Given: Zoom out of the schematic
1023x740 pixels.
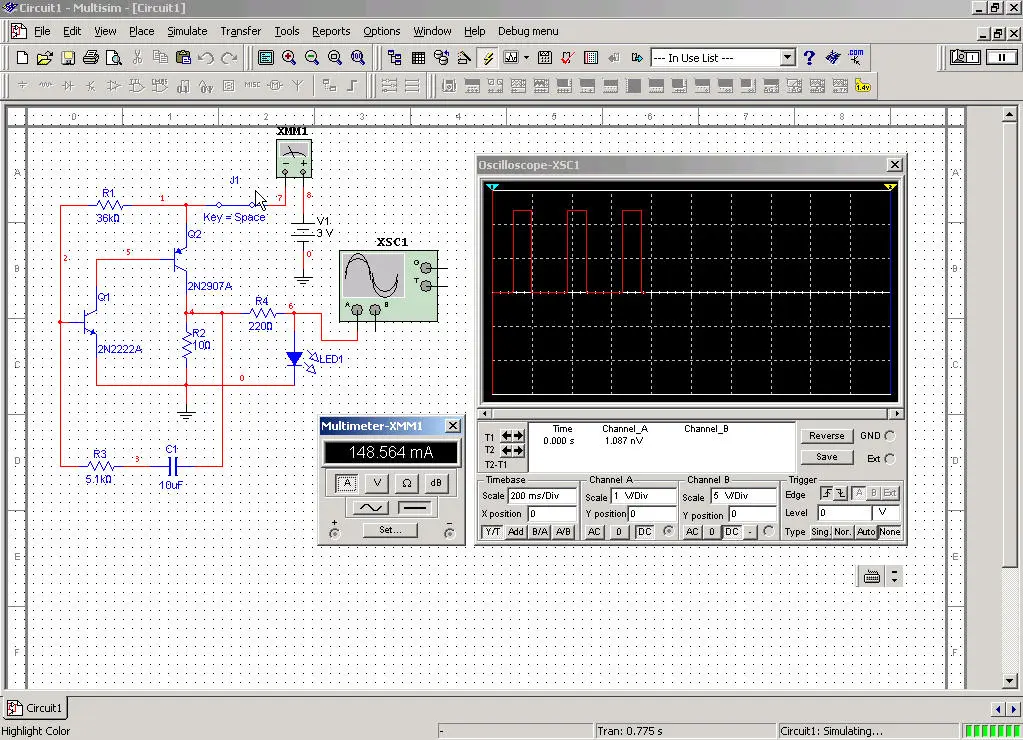Looking at the screenshot, I should [x=312, y=58].
